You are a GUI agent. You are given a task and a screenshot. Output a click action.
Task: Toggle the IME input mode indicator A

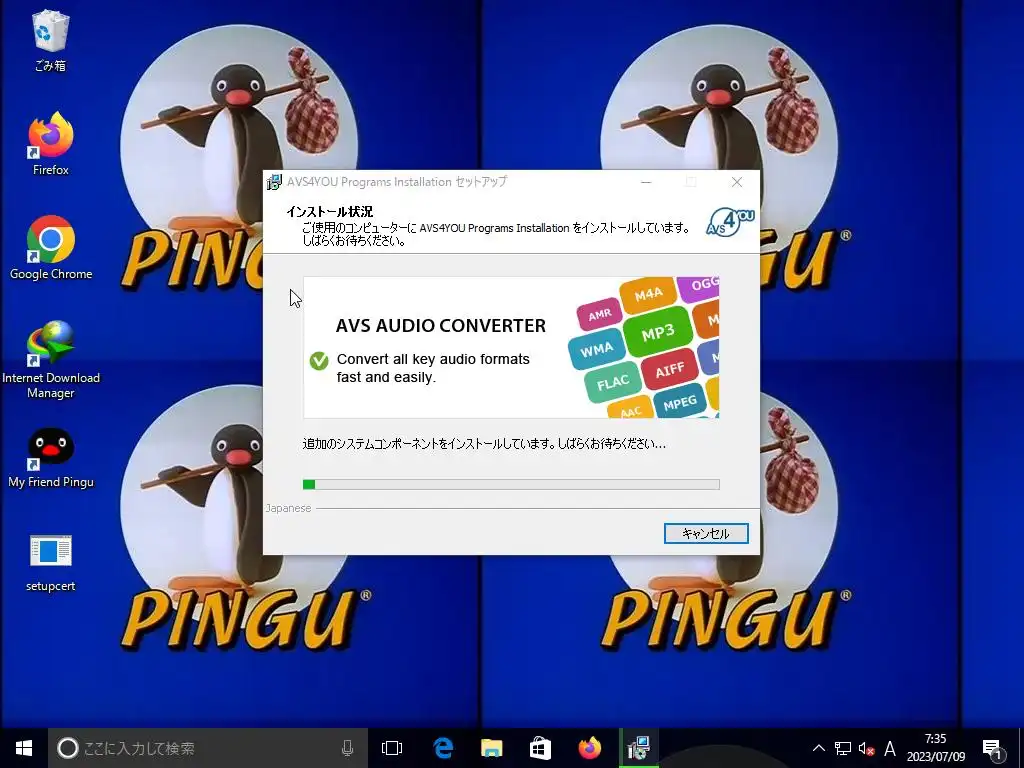click(889, 748)
